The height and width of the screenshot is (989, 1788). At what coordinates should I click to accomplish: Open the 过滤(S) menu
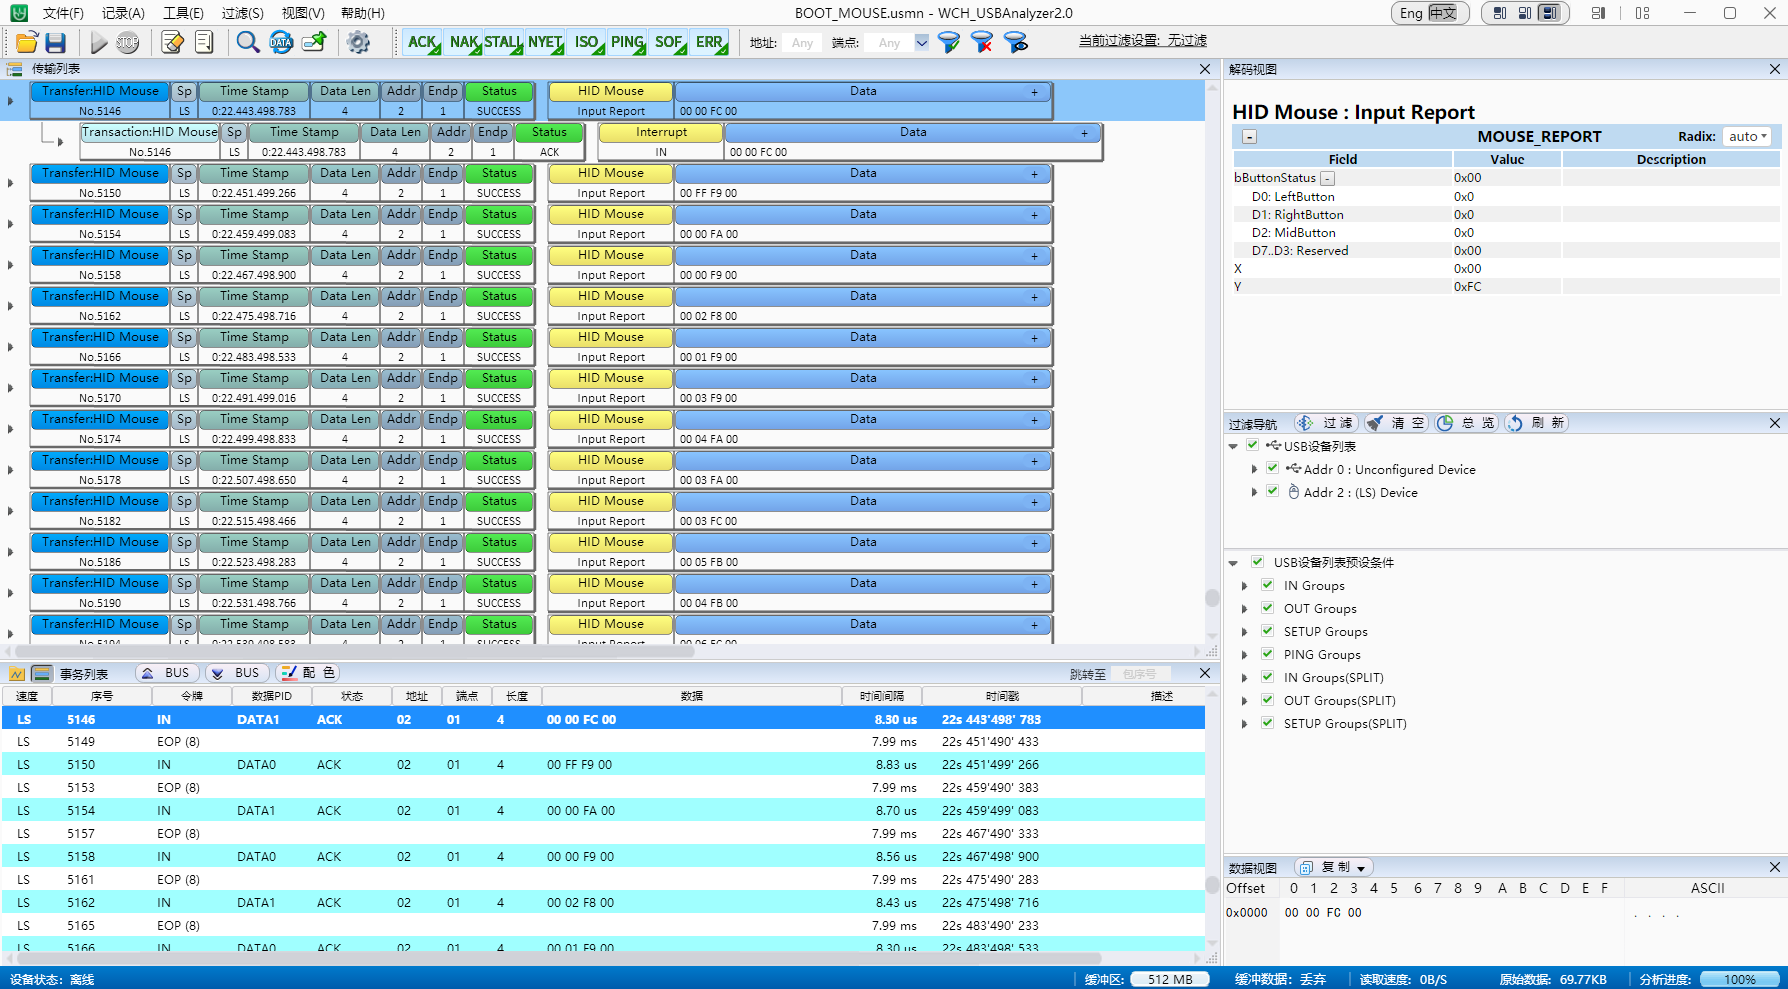(243, 13)
